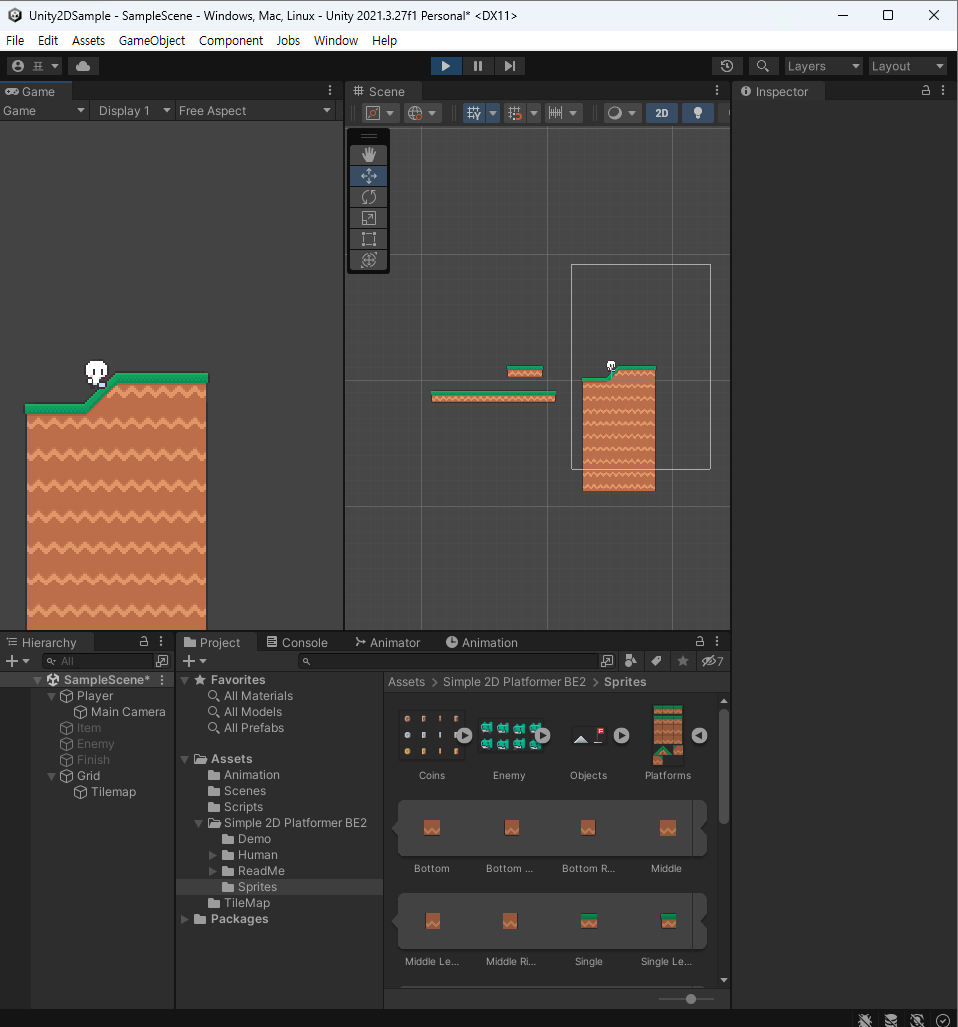Switch to the Animation tab
The image size is (958, 1027).
482,643
